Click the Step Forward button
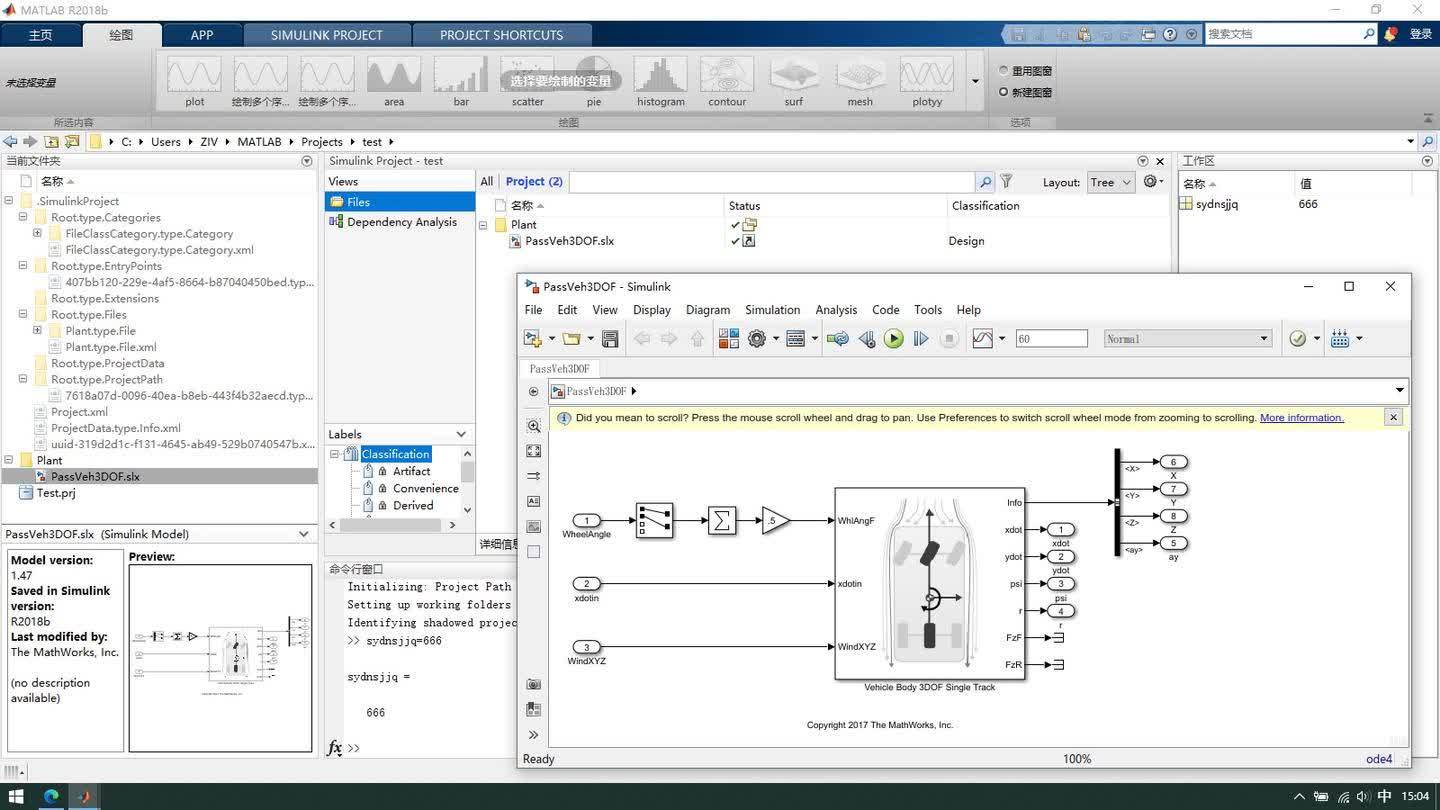This screenshot has width=1440, height=810. pyautogui.click(x=921, y=339)
